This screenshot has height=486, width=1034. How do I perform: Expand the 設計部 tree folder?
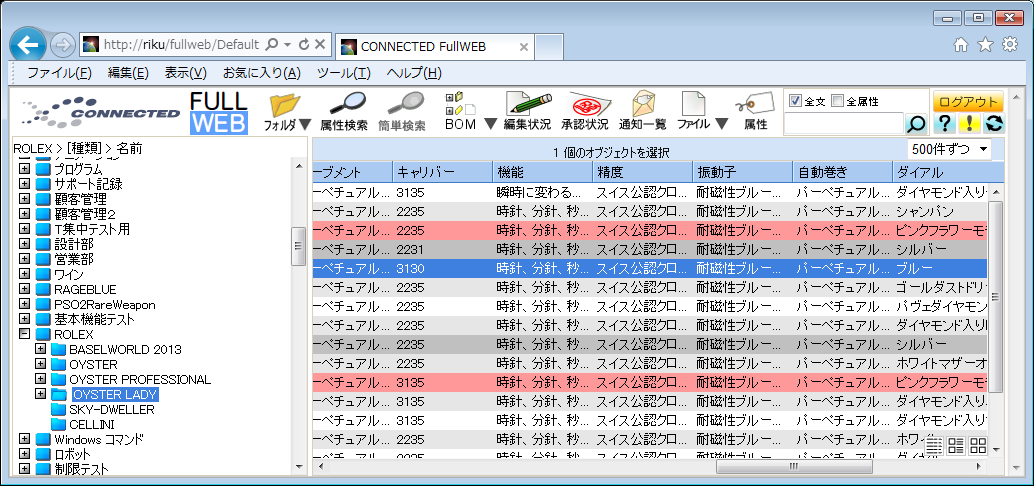[x=24, y=244]
